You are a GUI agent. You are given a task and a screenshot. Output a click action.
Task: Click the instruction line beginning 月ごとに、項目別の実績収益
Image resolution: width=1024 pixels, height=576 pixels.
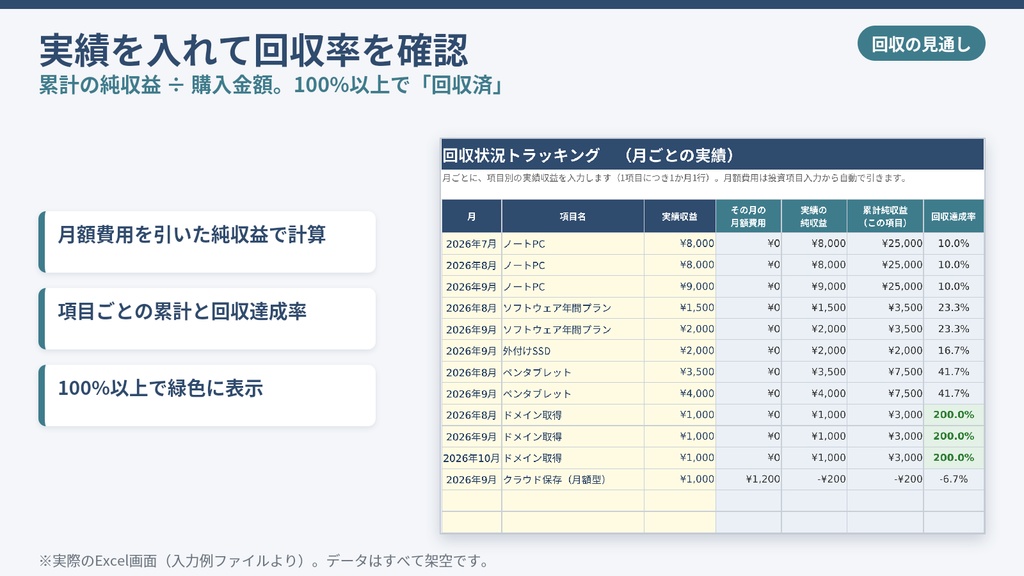tap(674, 178)
